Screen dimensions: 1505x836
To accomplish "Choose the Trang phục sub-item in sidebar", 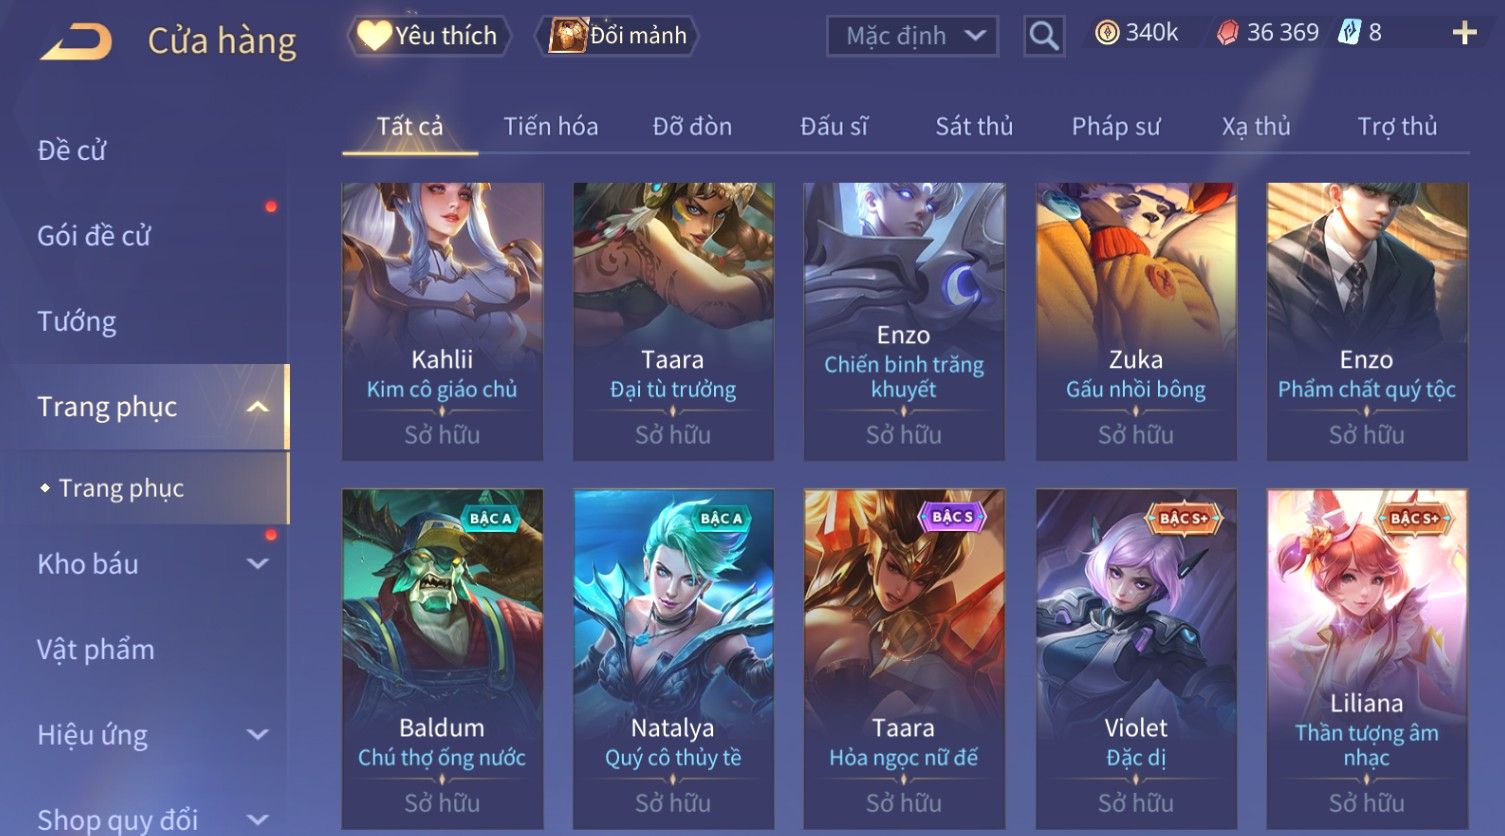I will point(121,488).
